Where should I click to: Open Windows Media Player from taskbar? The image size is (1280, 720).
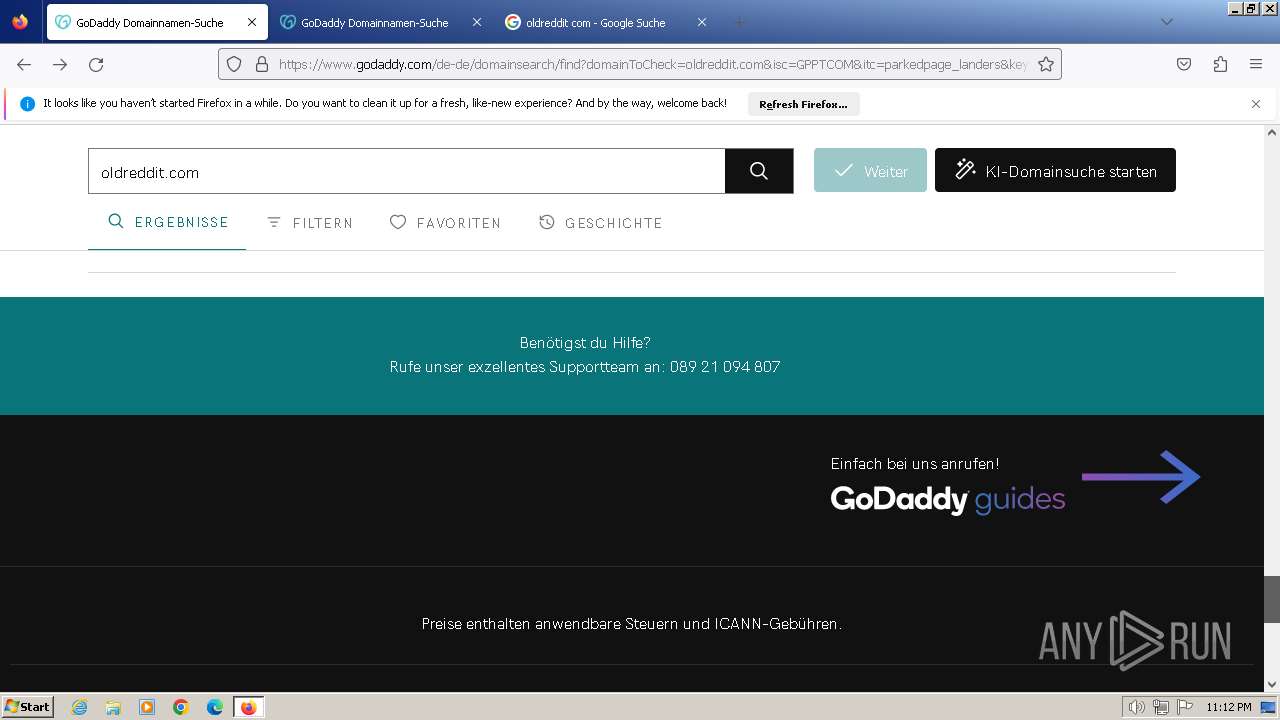tap(147, 707)
